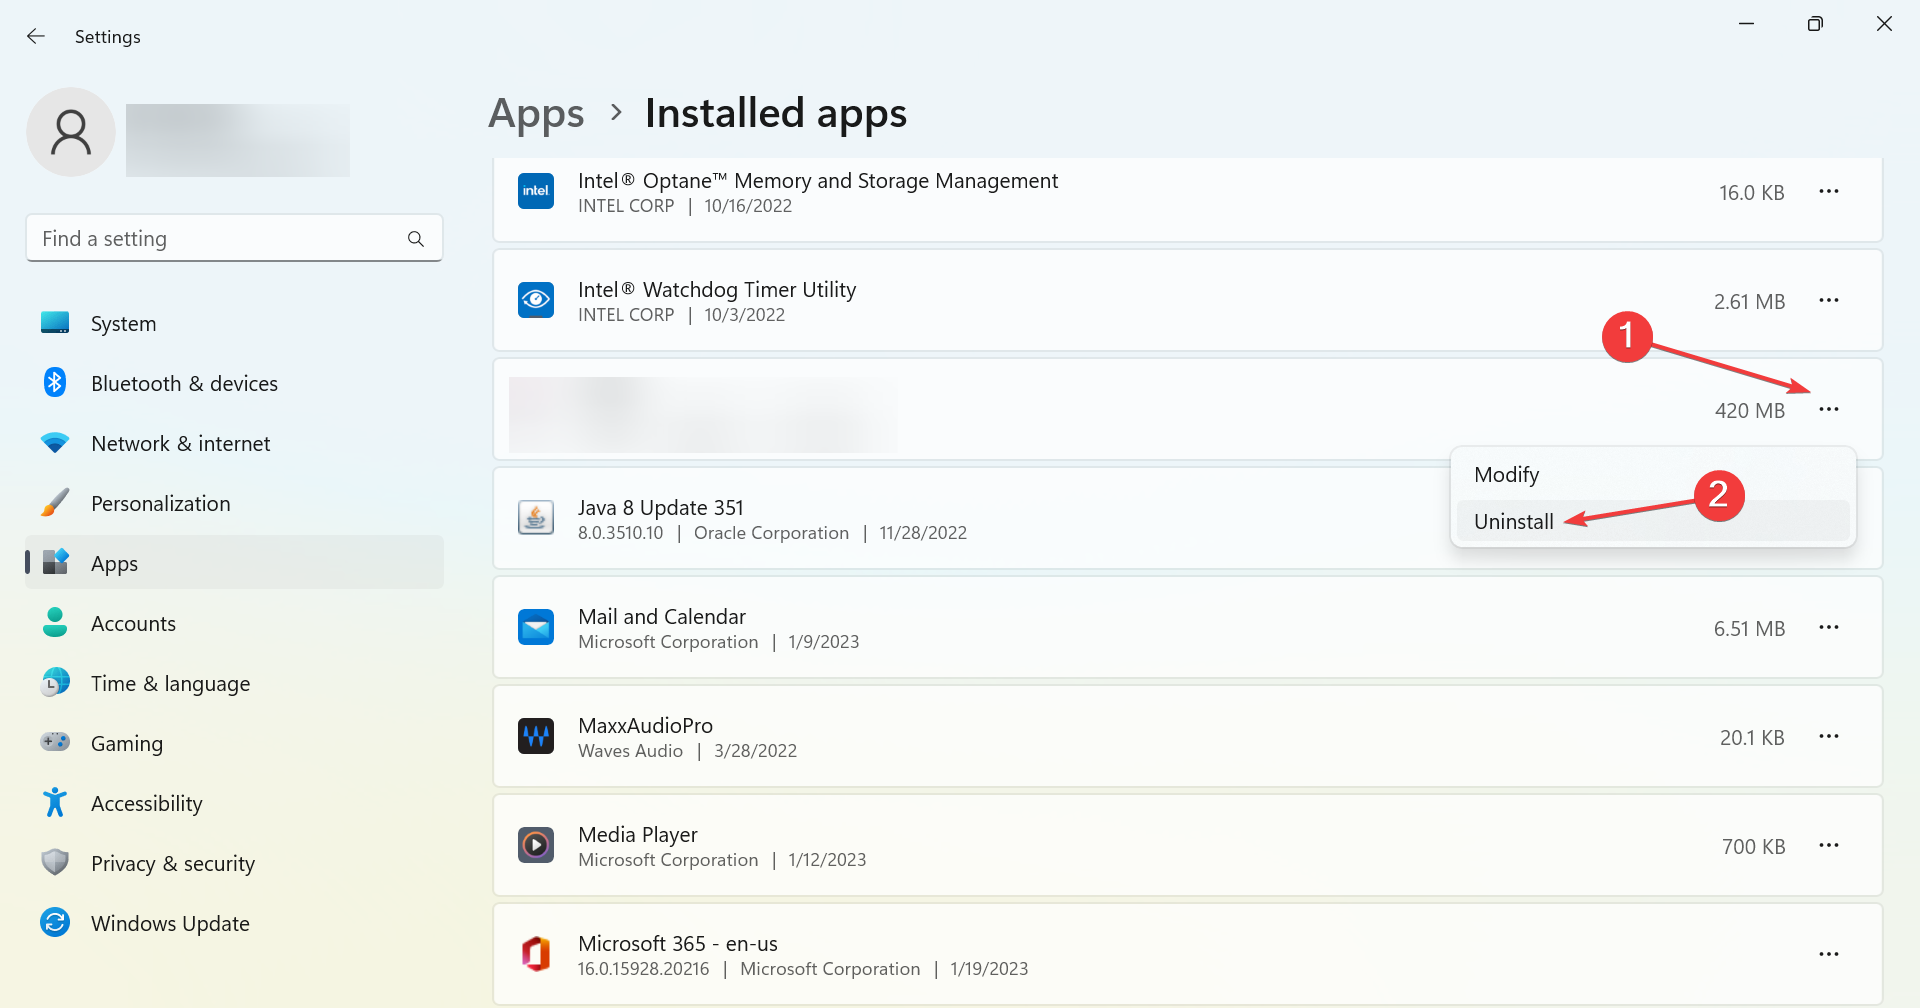Click the search magnifier icon
Image resolution: width=1920 pixels, height=1008 pixels.
point(416,239)
